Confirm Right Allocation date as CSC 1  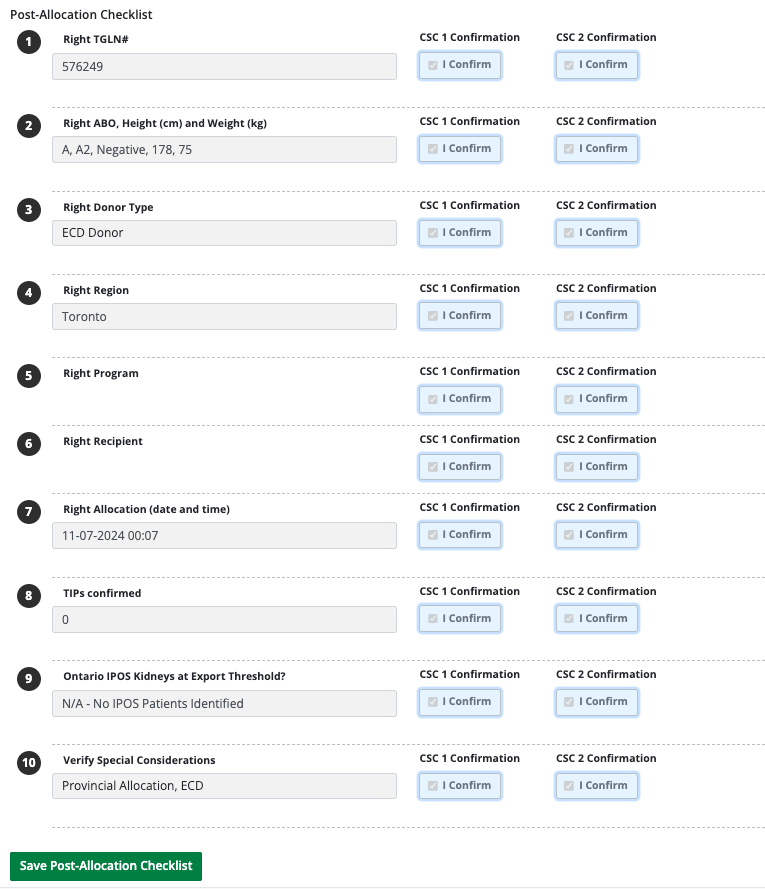pyautogui.click(x=459, y=534)
